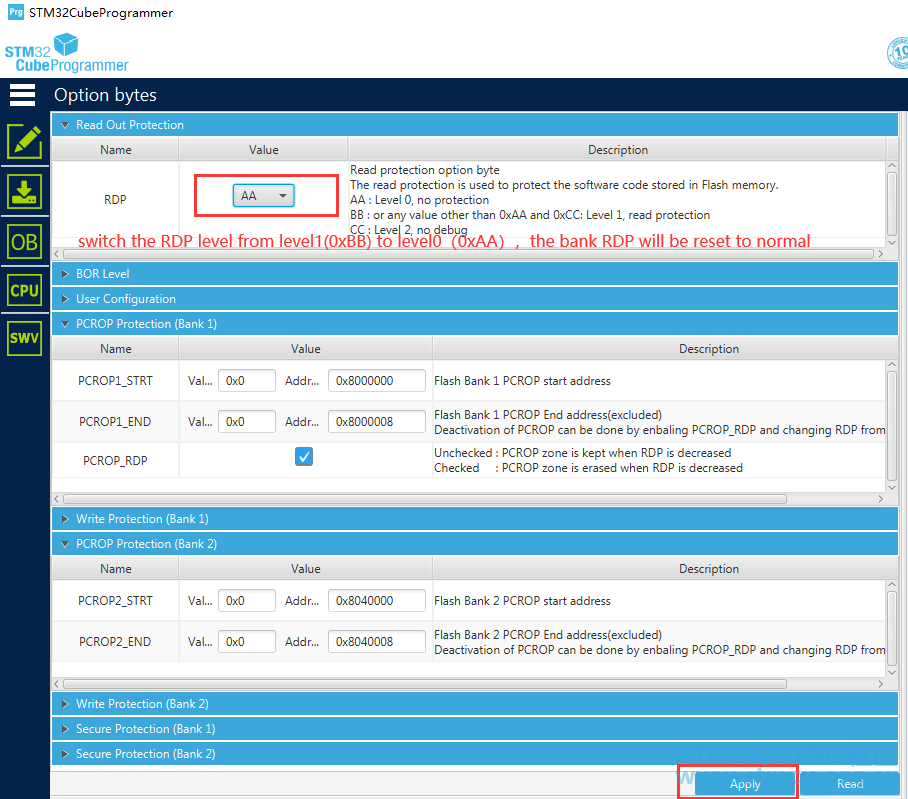Viewport: 908px width, 799px height.
Task: Open the RDP value dropdown
Action: [263, 196]
